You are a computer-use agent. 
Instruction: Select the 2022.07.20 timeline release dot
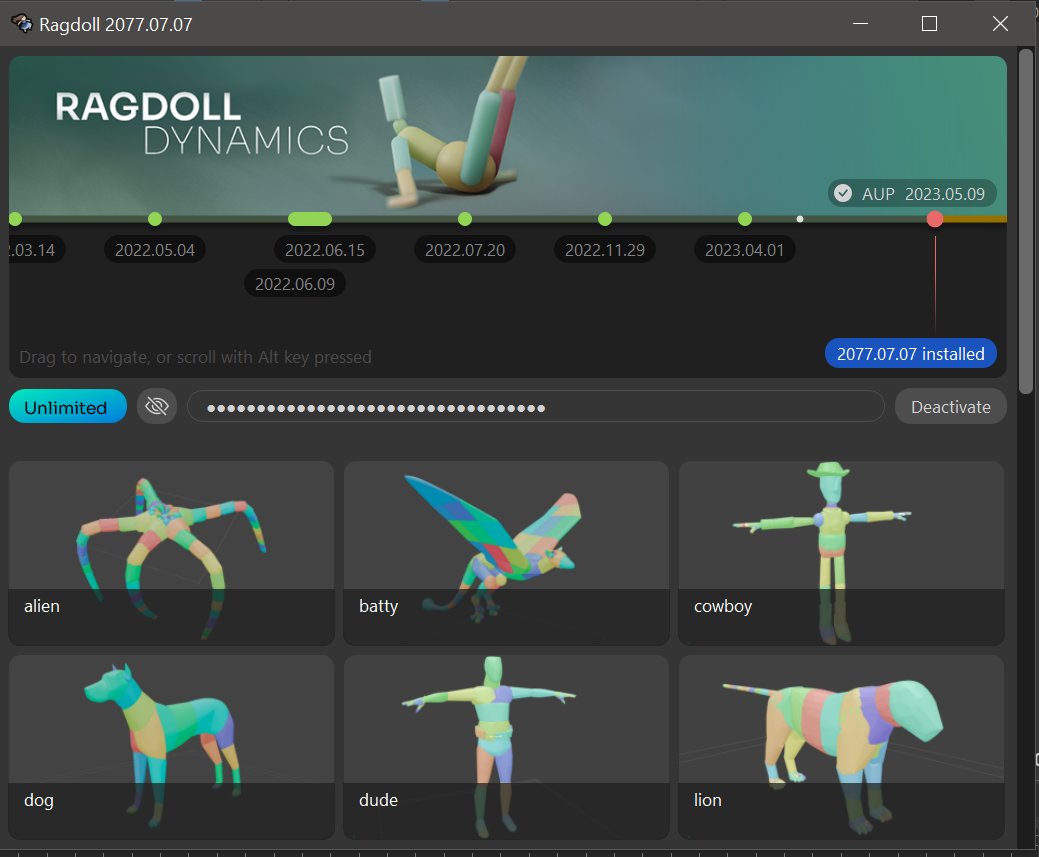click(465, 219)
